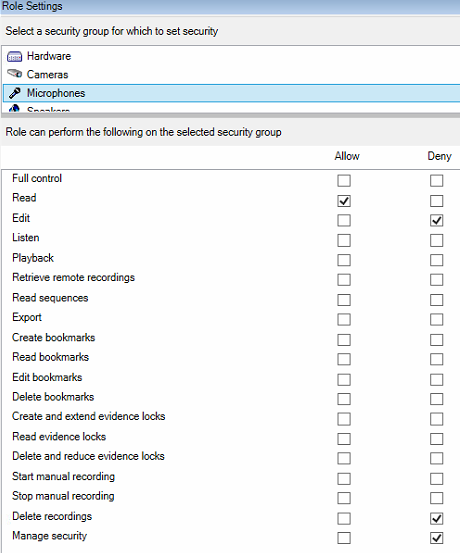This screenshot has height=553, width=460.
Task: Allow the Listen permission
Action: click(x=344, y=241)
